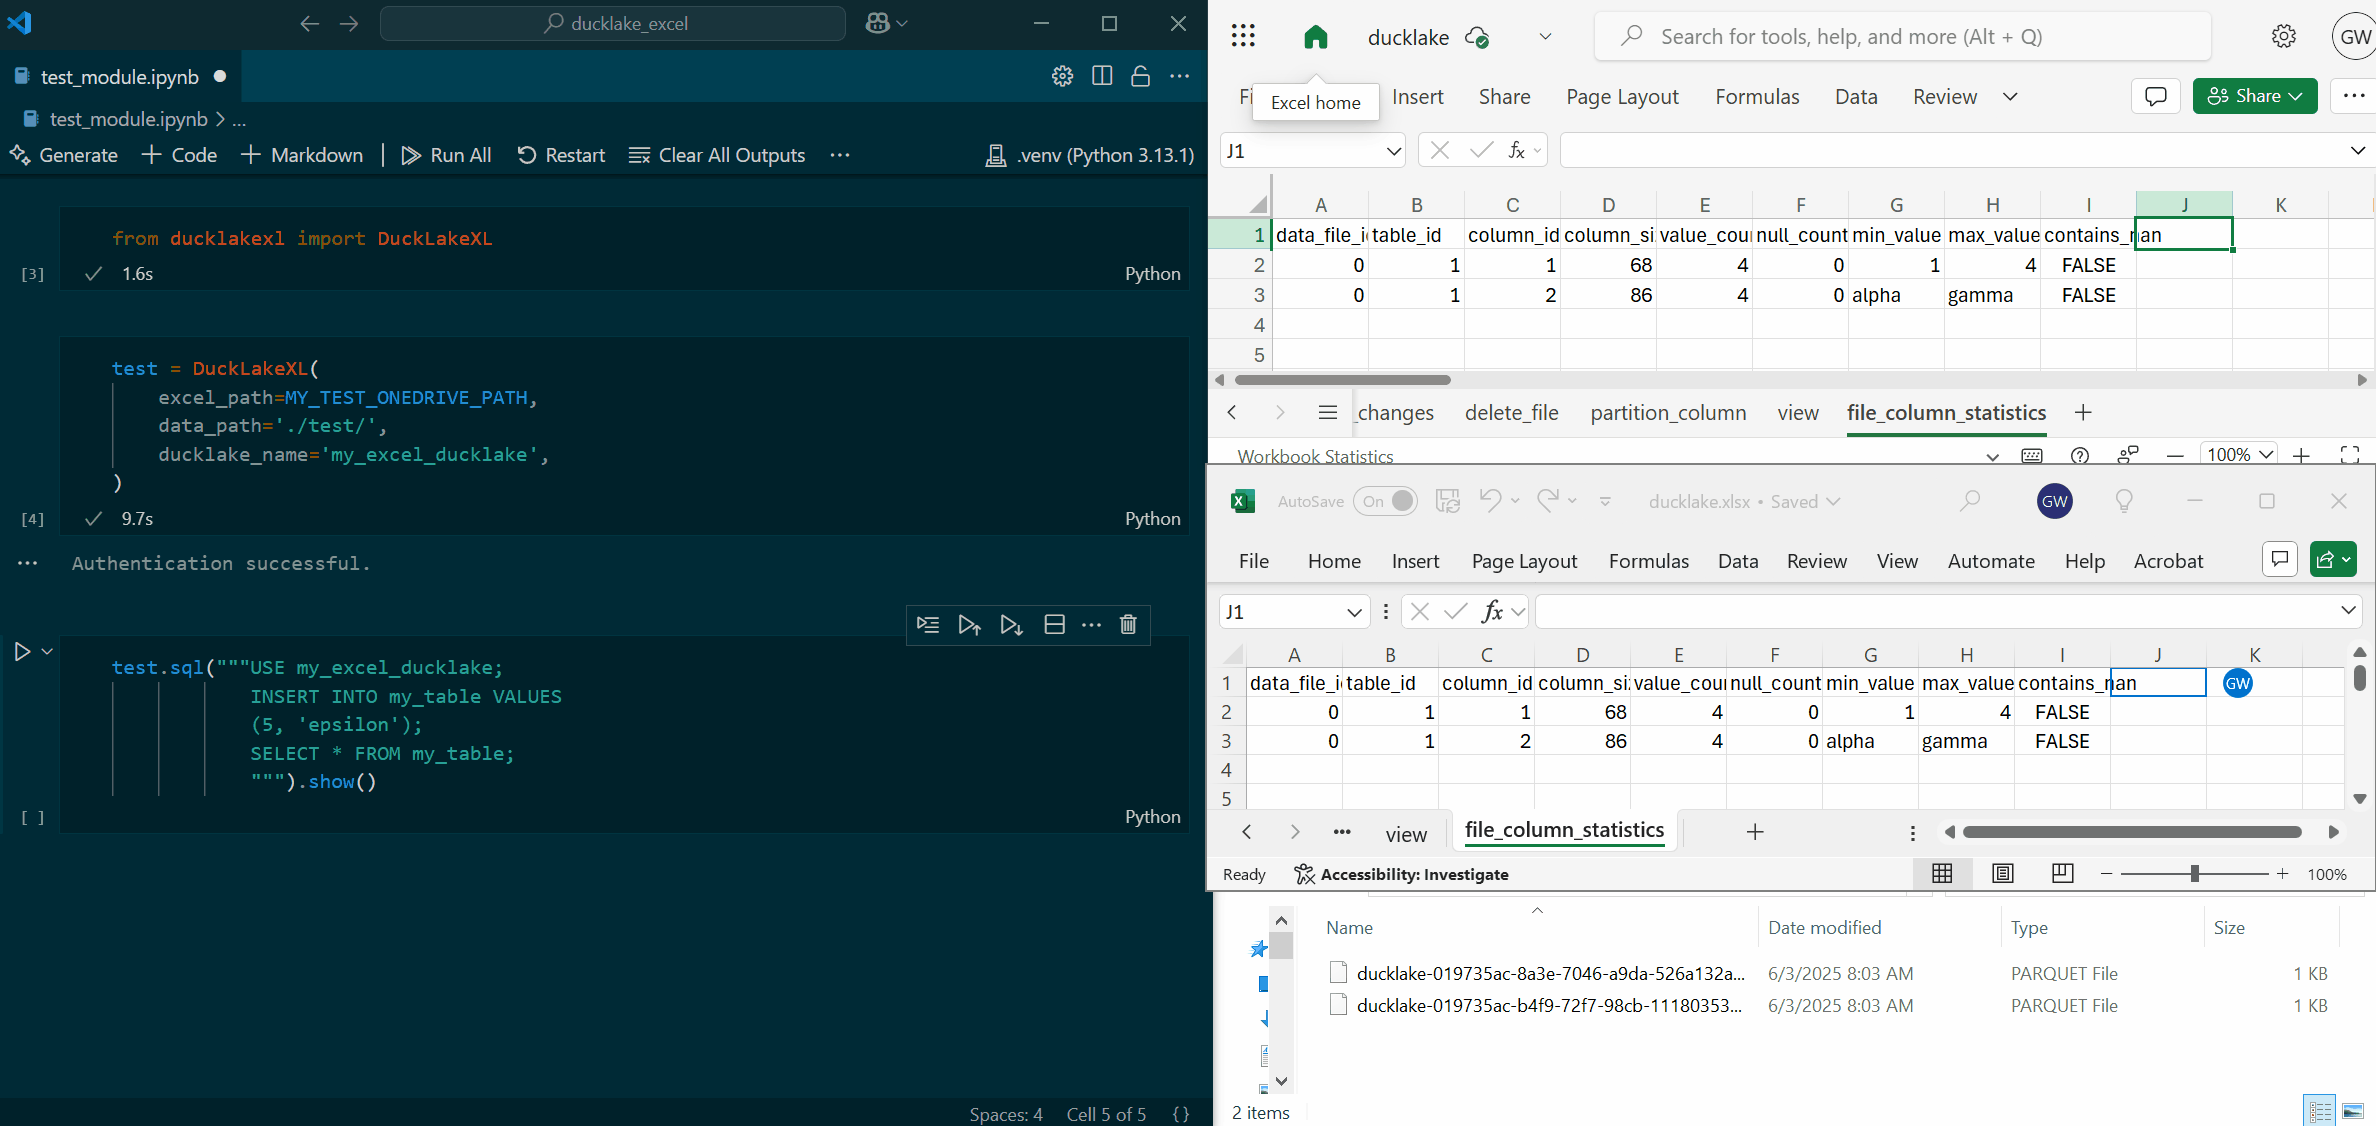
Task: Split the selected notebook cell
Action: (1054, 625)
